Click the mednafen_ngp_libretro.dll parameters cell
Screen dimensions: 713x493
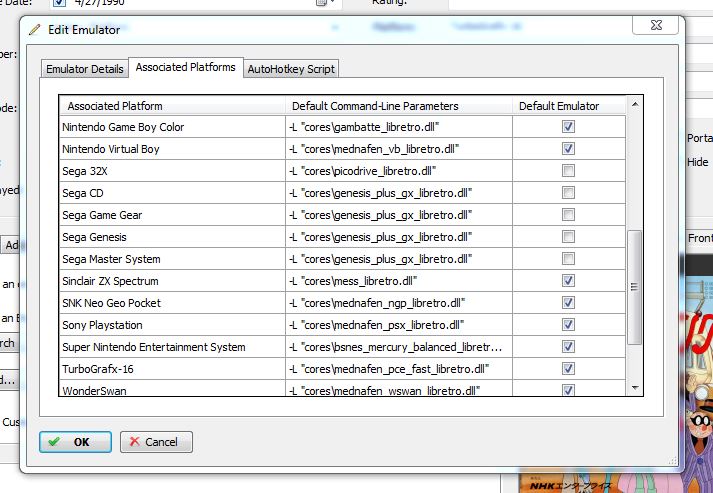pos(399,303)
